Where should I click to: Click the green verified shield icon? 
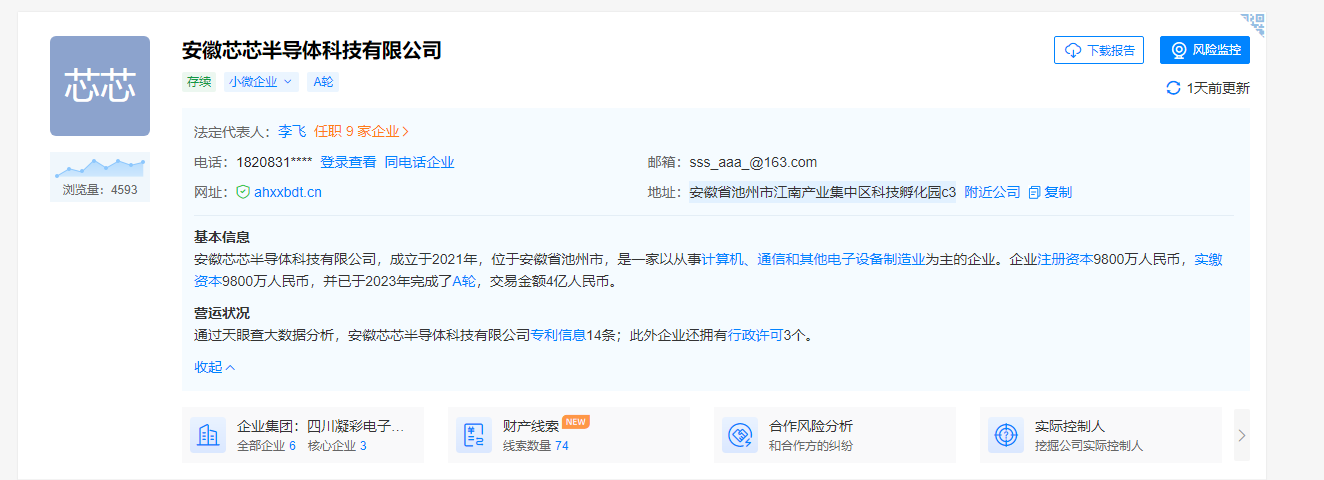(x=243, y=192)
